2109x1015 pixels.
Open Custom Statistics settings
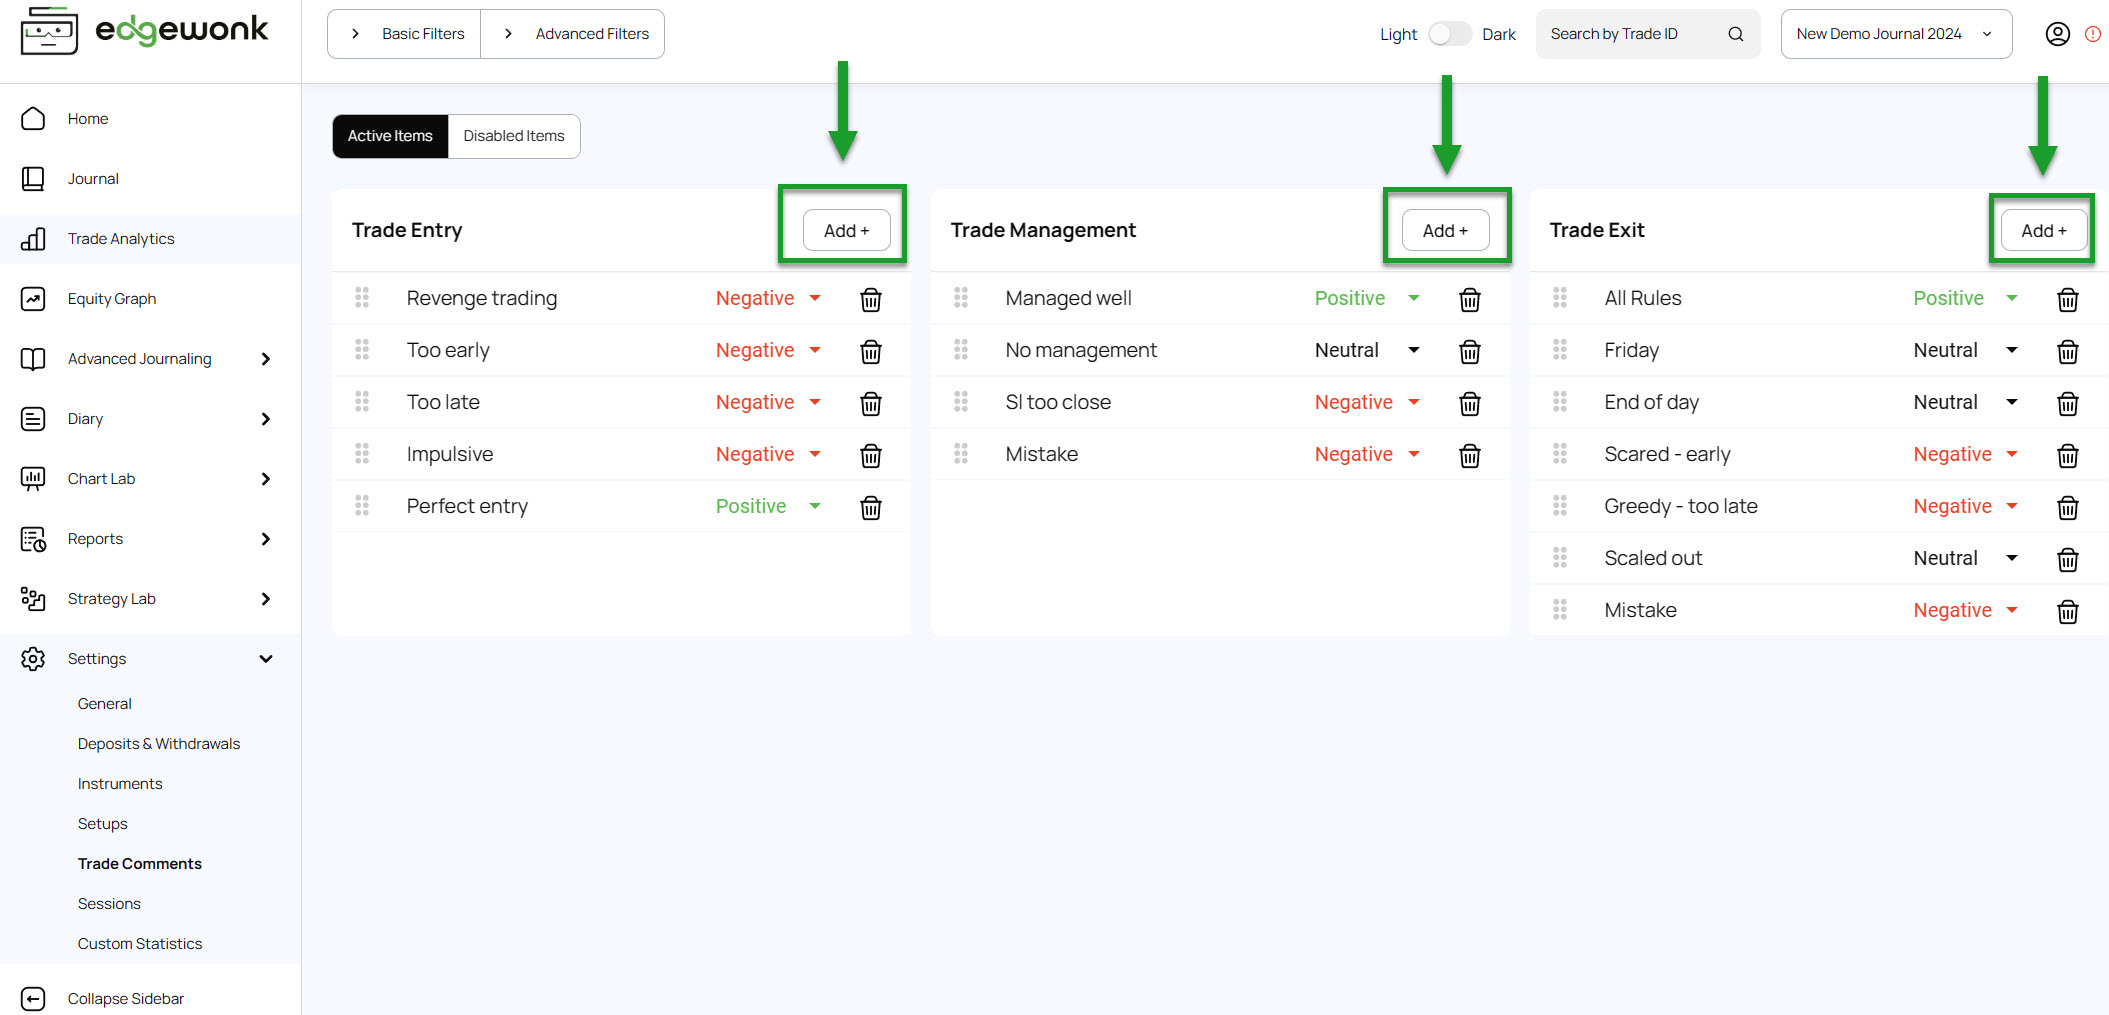(x=139, y=943)
